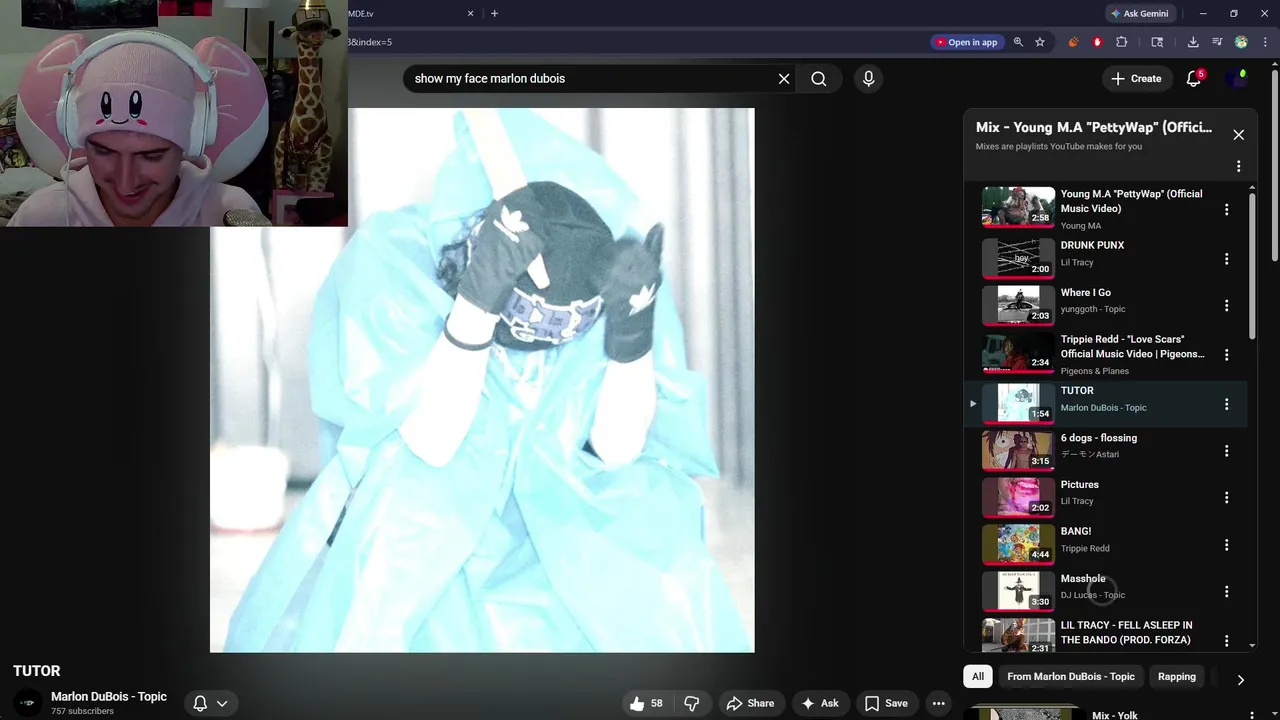Click Open in app button
Image resolution: width=1280 pixels, height=720 pixels.
(966, 42)
